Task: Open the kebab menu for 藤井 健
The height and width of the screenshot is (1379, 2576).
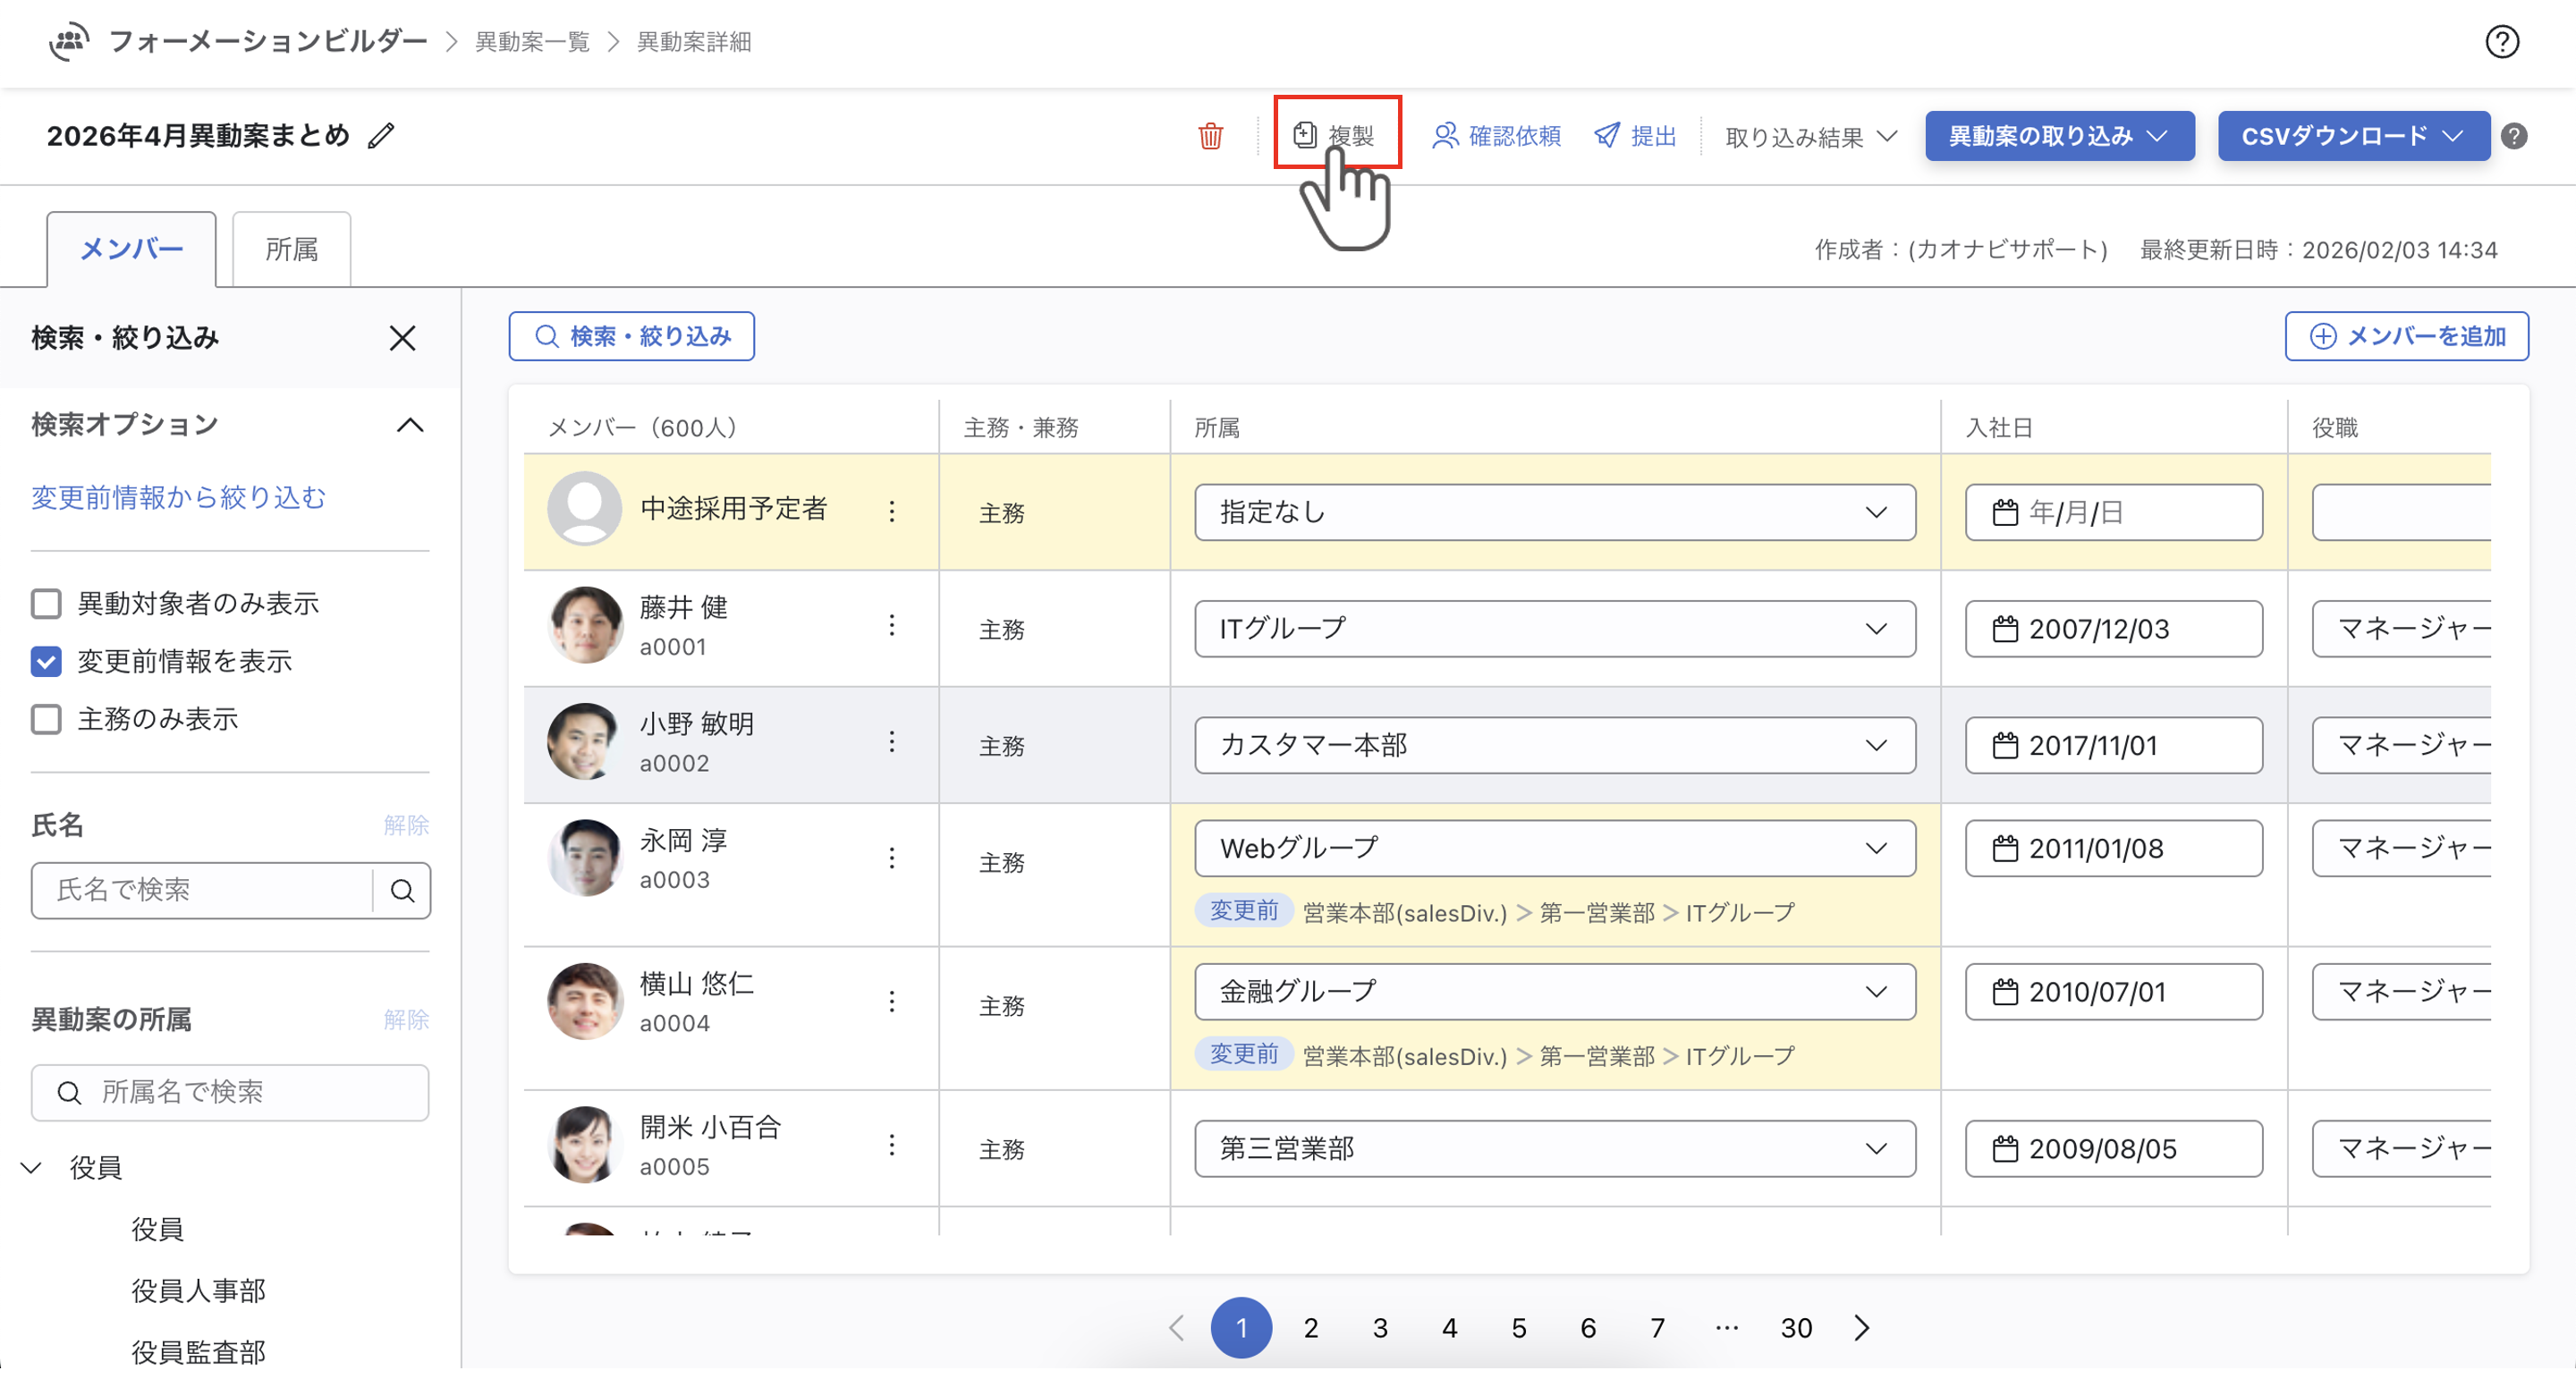Action: (x=892, y=627)
